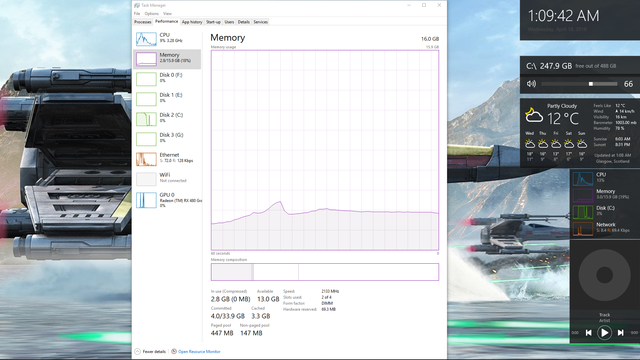
Task: Switch to the Services tab
Action: 260,22
